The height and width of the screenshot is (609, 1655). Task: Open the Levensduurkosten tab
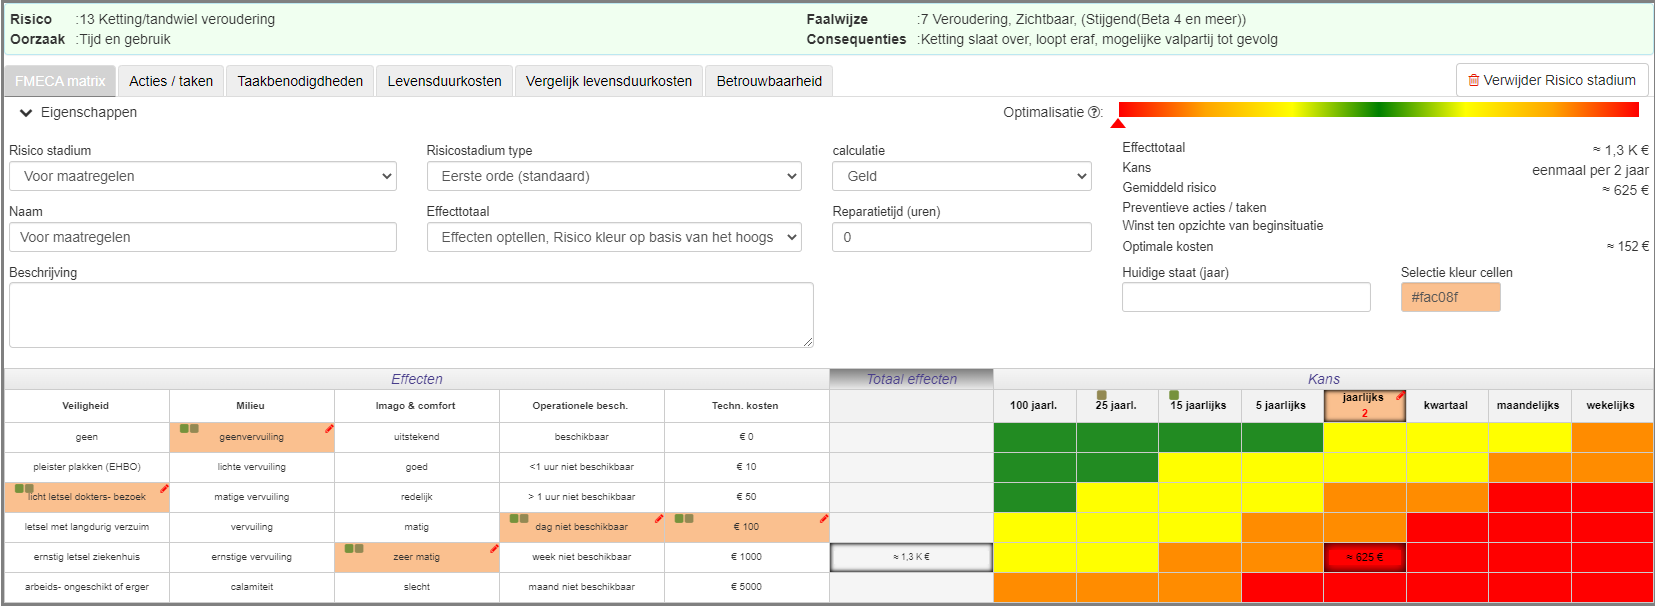[445, 81]
